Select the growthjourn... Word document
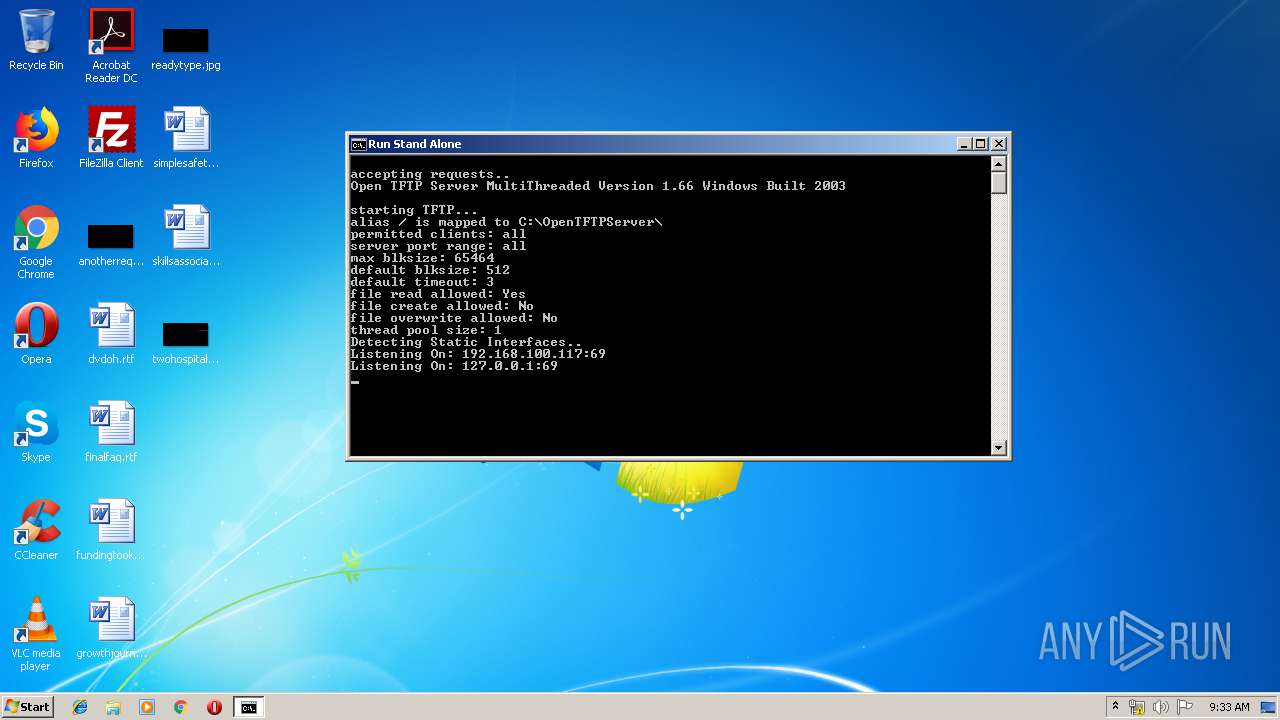Image resolution: width=1280 pixels, height=720 pixels. [x=111, y=628]
